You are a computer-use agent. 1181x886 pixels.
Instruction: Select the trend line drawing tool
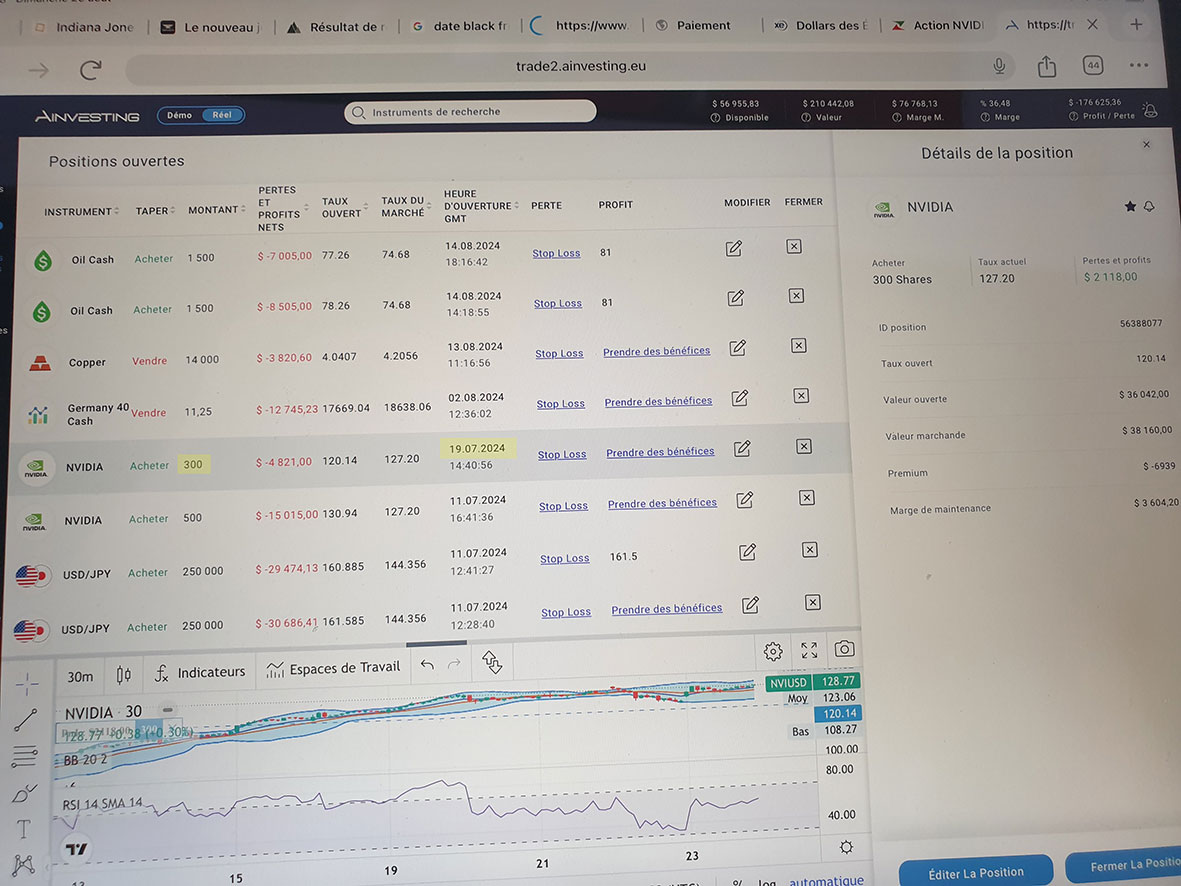[x=26, y=719]
